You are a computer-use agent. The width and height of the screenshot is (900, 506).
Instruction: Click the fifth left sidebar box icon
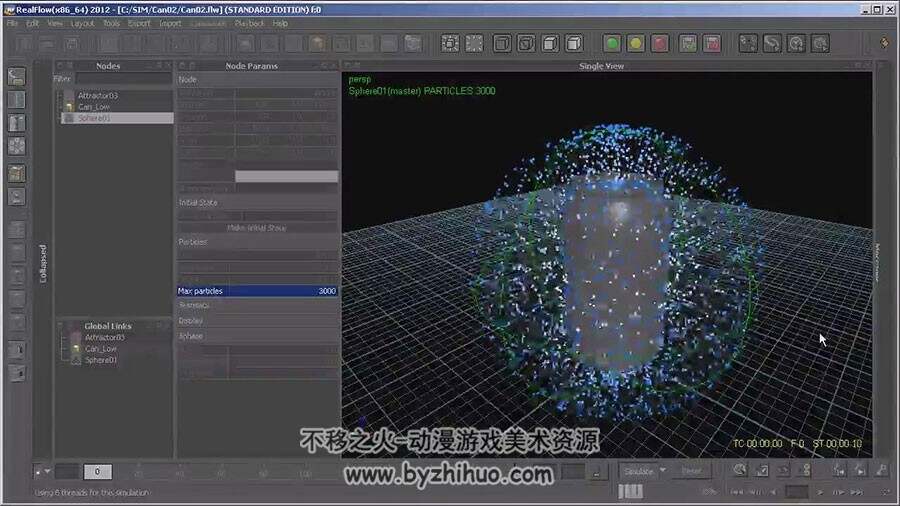[17, 173]
